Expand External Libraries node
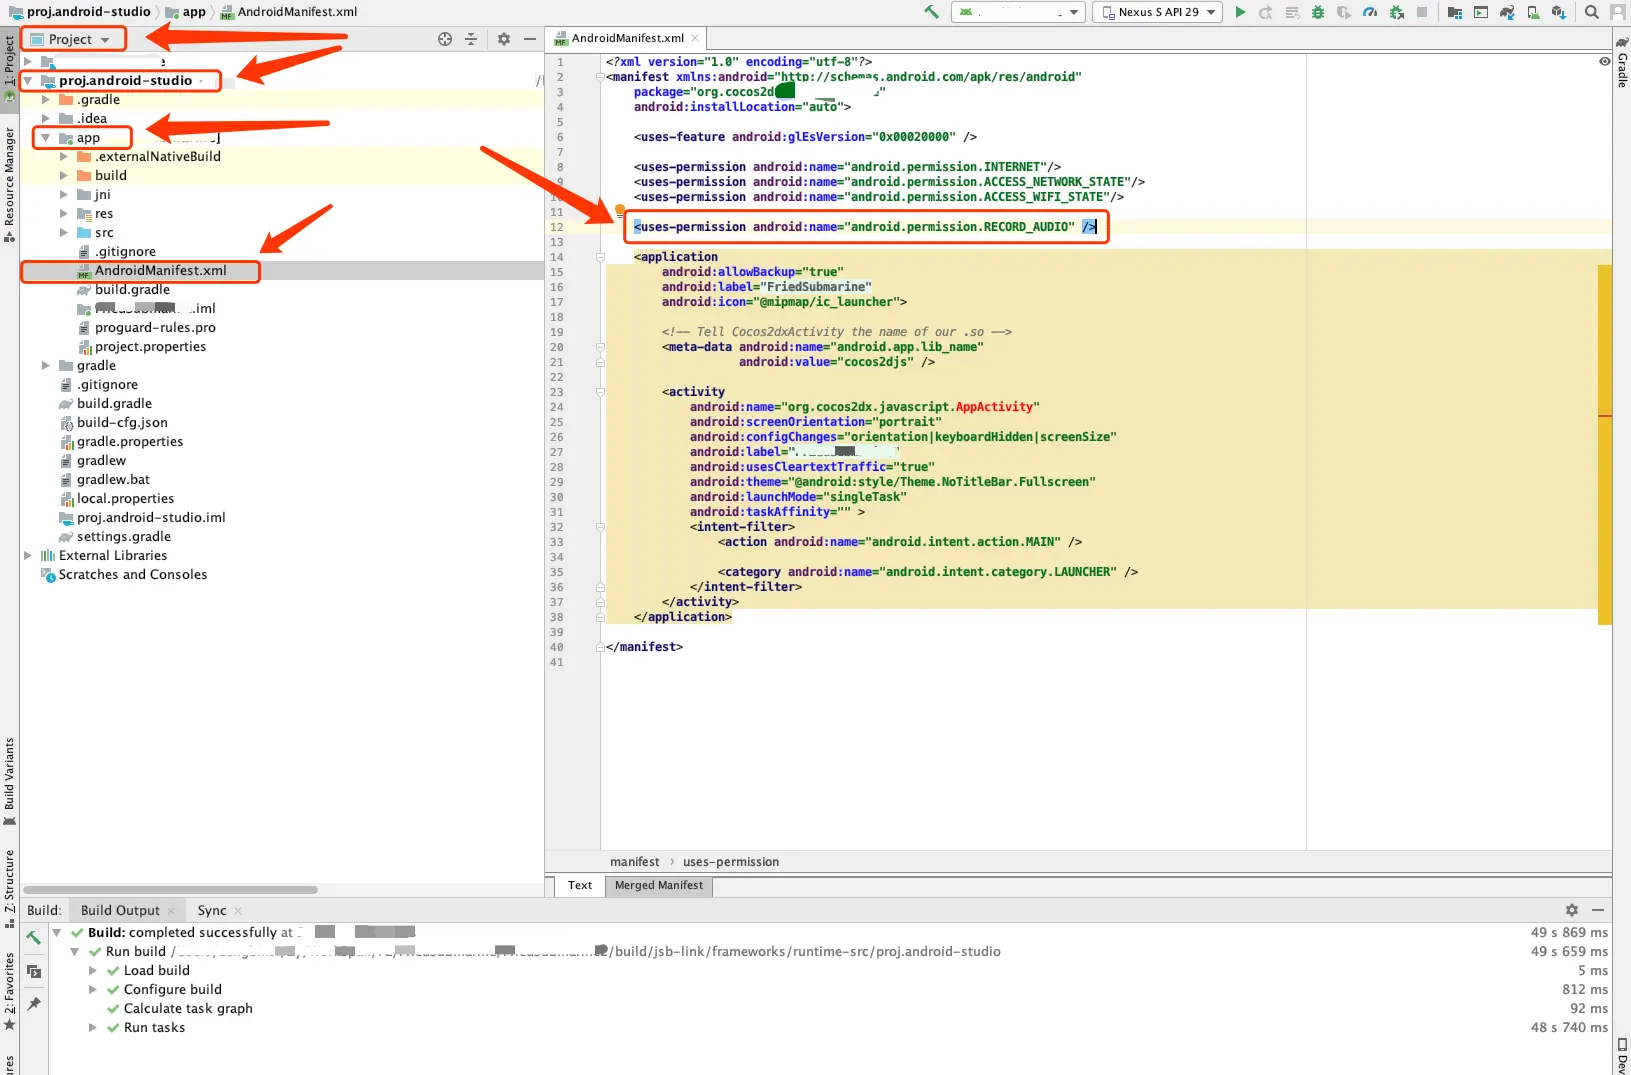The height and width of the screenshot is (1075, 1631). [x=28, y=555]
